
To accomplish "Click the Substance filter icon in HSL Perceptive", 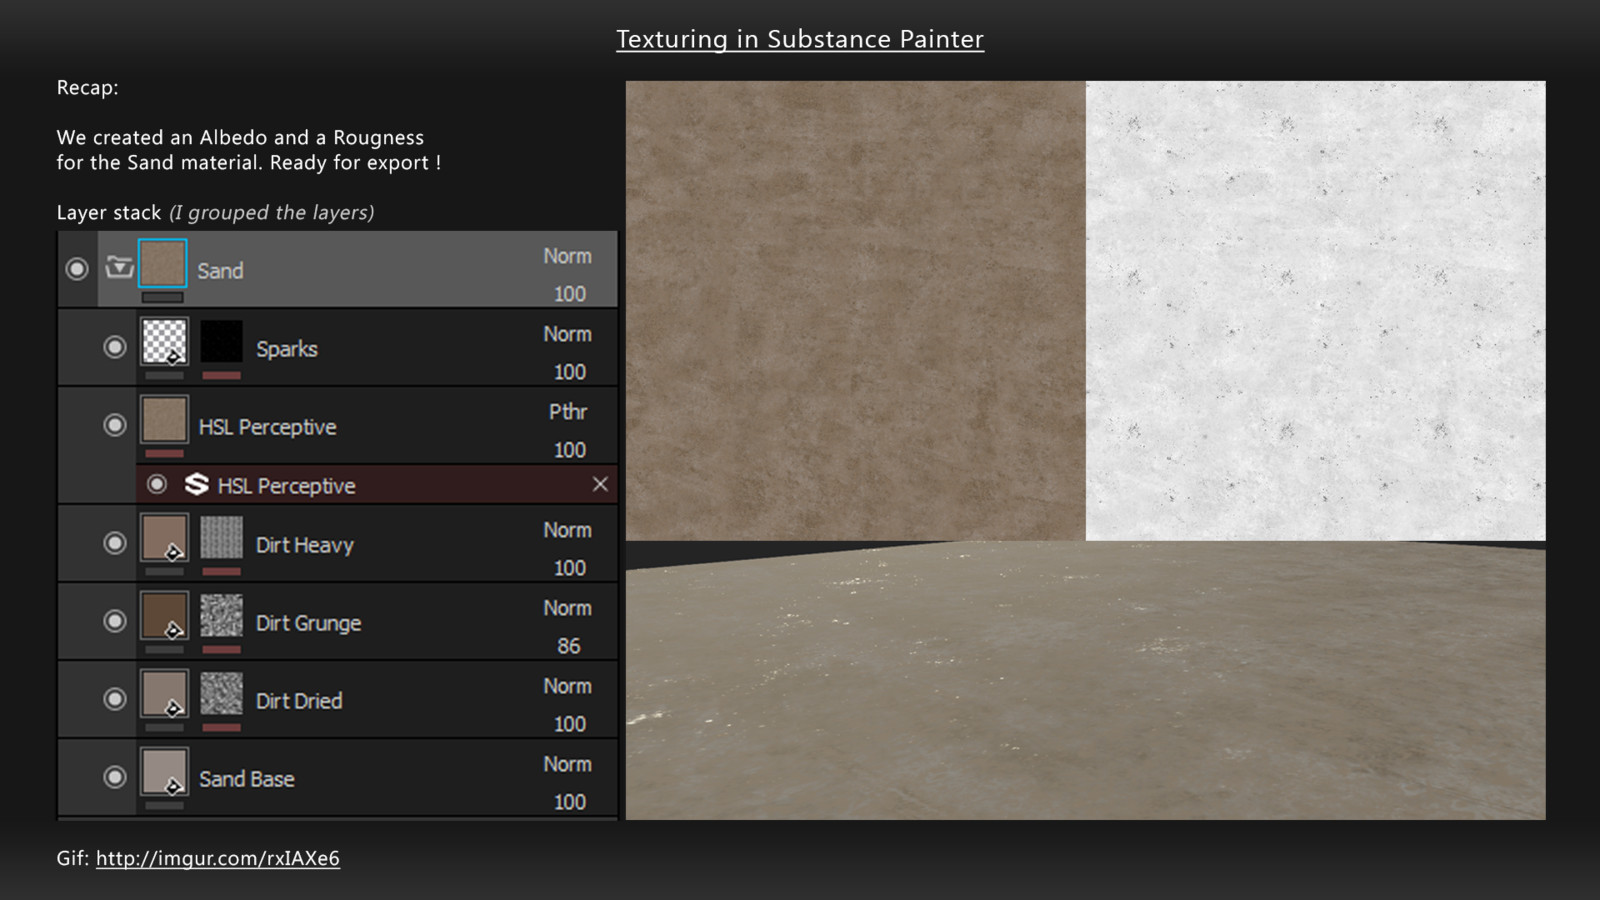I will [197, 484].
